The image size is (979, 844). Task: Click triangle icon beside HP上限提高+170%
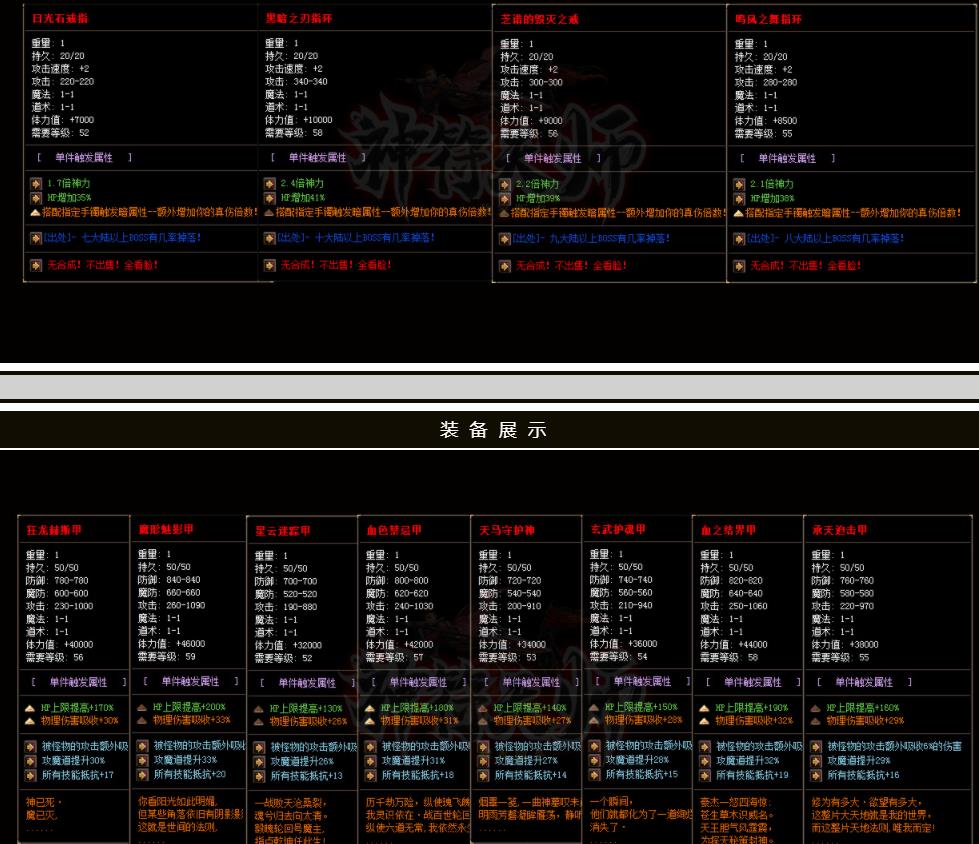point(31,707)
